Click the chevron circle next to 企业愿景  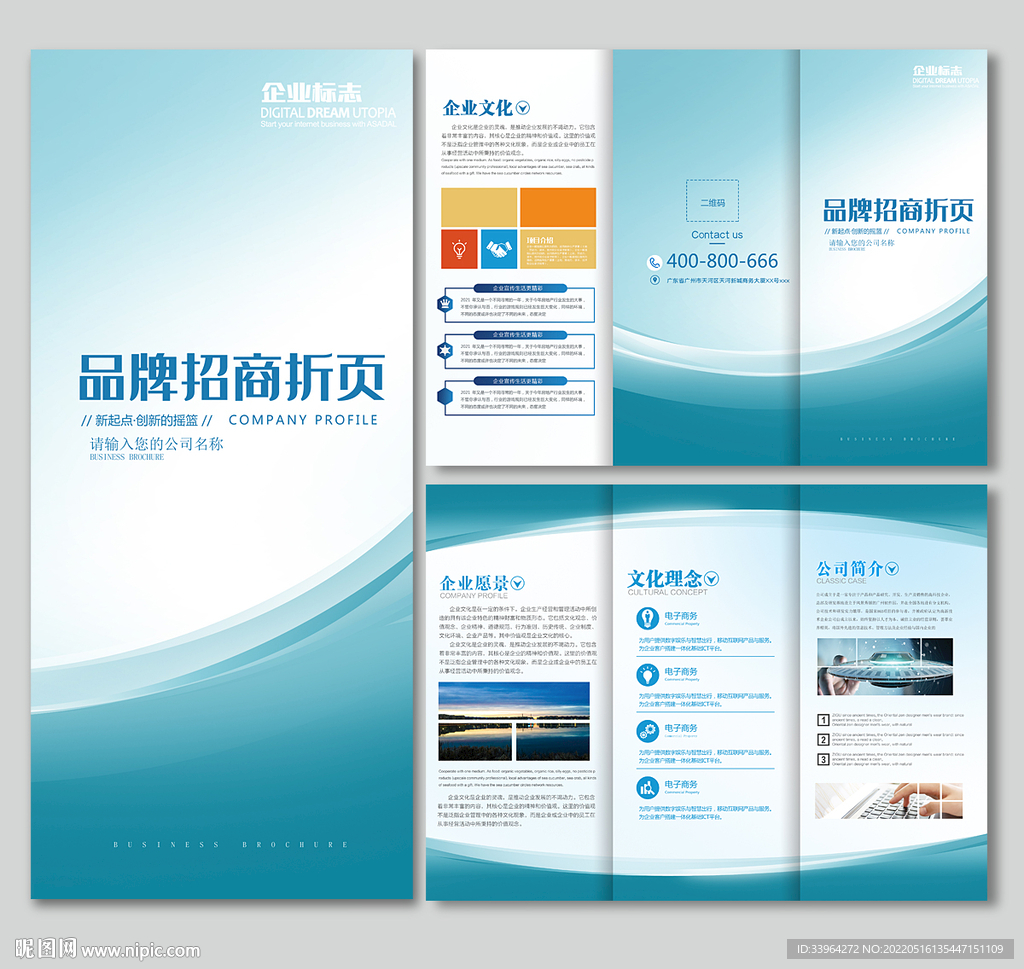point(517,583)
